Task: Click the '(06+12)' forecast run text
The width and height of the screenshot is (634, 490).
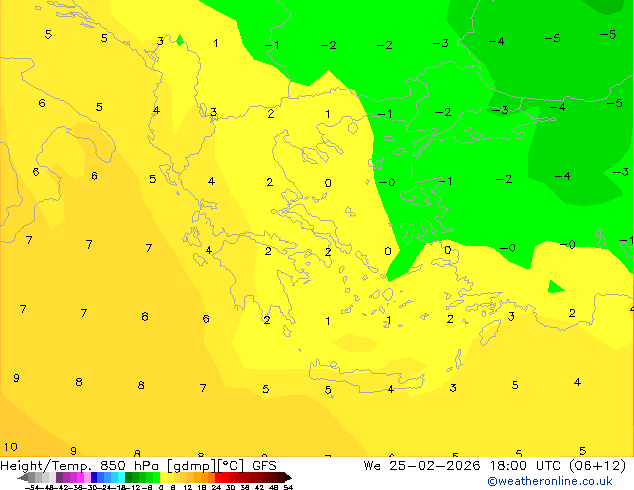Action: coord(598,466)
